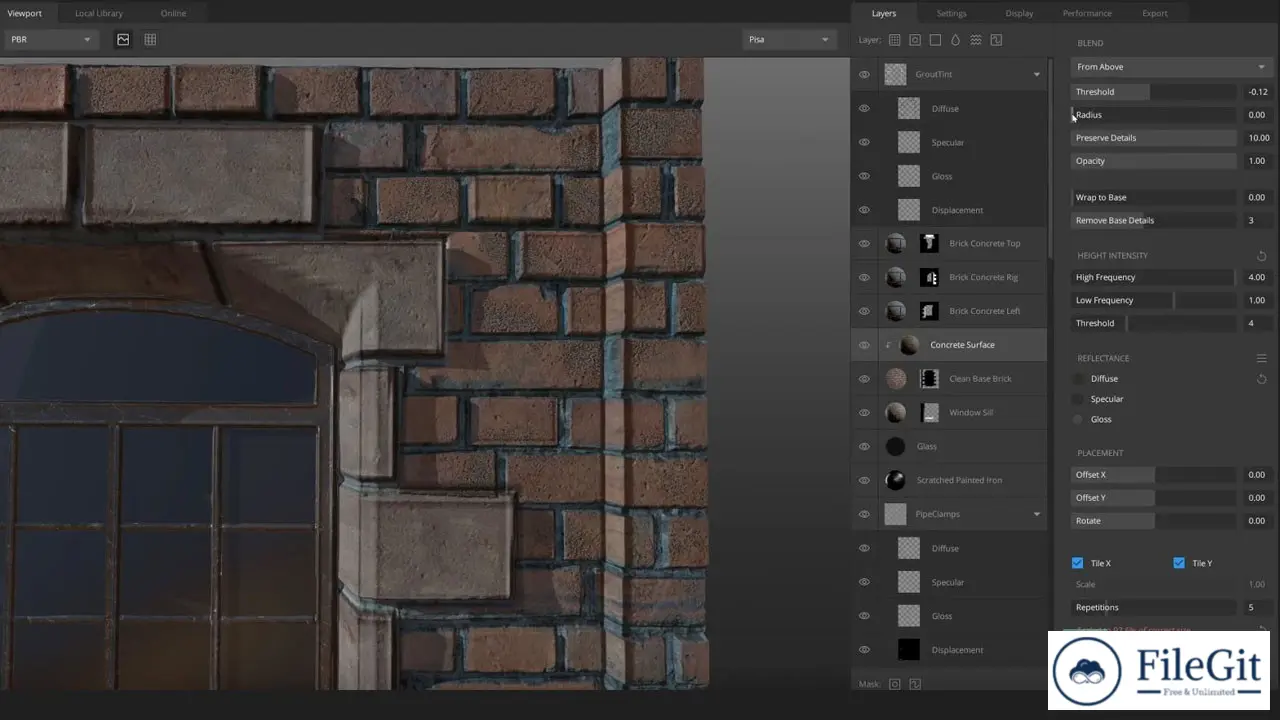This screenshot has height=720, width=1280.
Task: Open the Local Library tab
Action: (x=99, y=13)
